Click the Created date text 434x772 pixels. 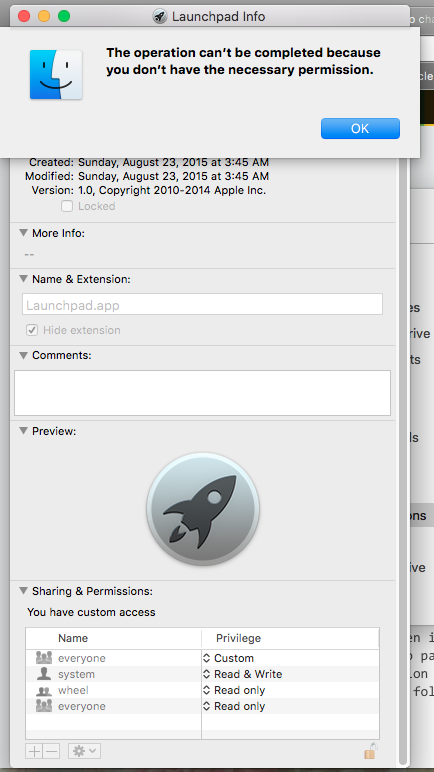(x=173, y=162)
